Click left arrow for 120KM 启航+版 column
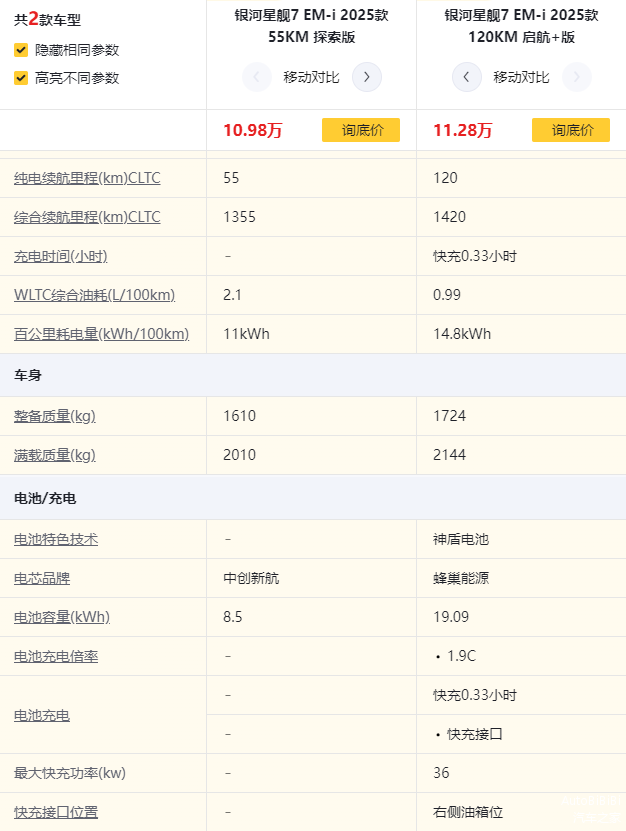This screenshot has height=831, width=626. pyautogui.click(x=467, y=77)
